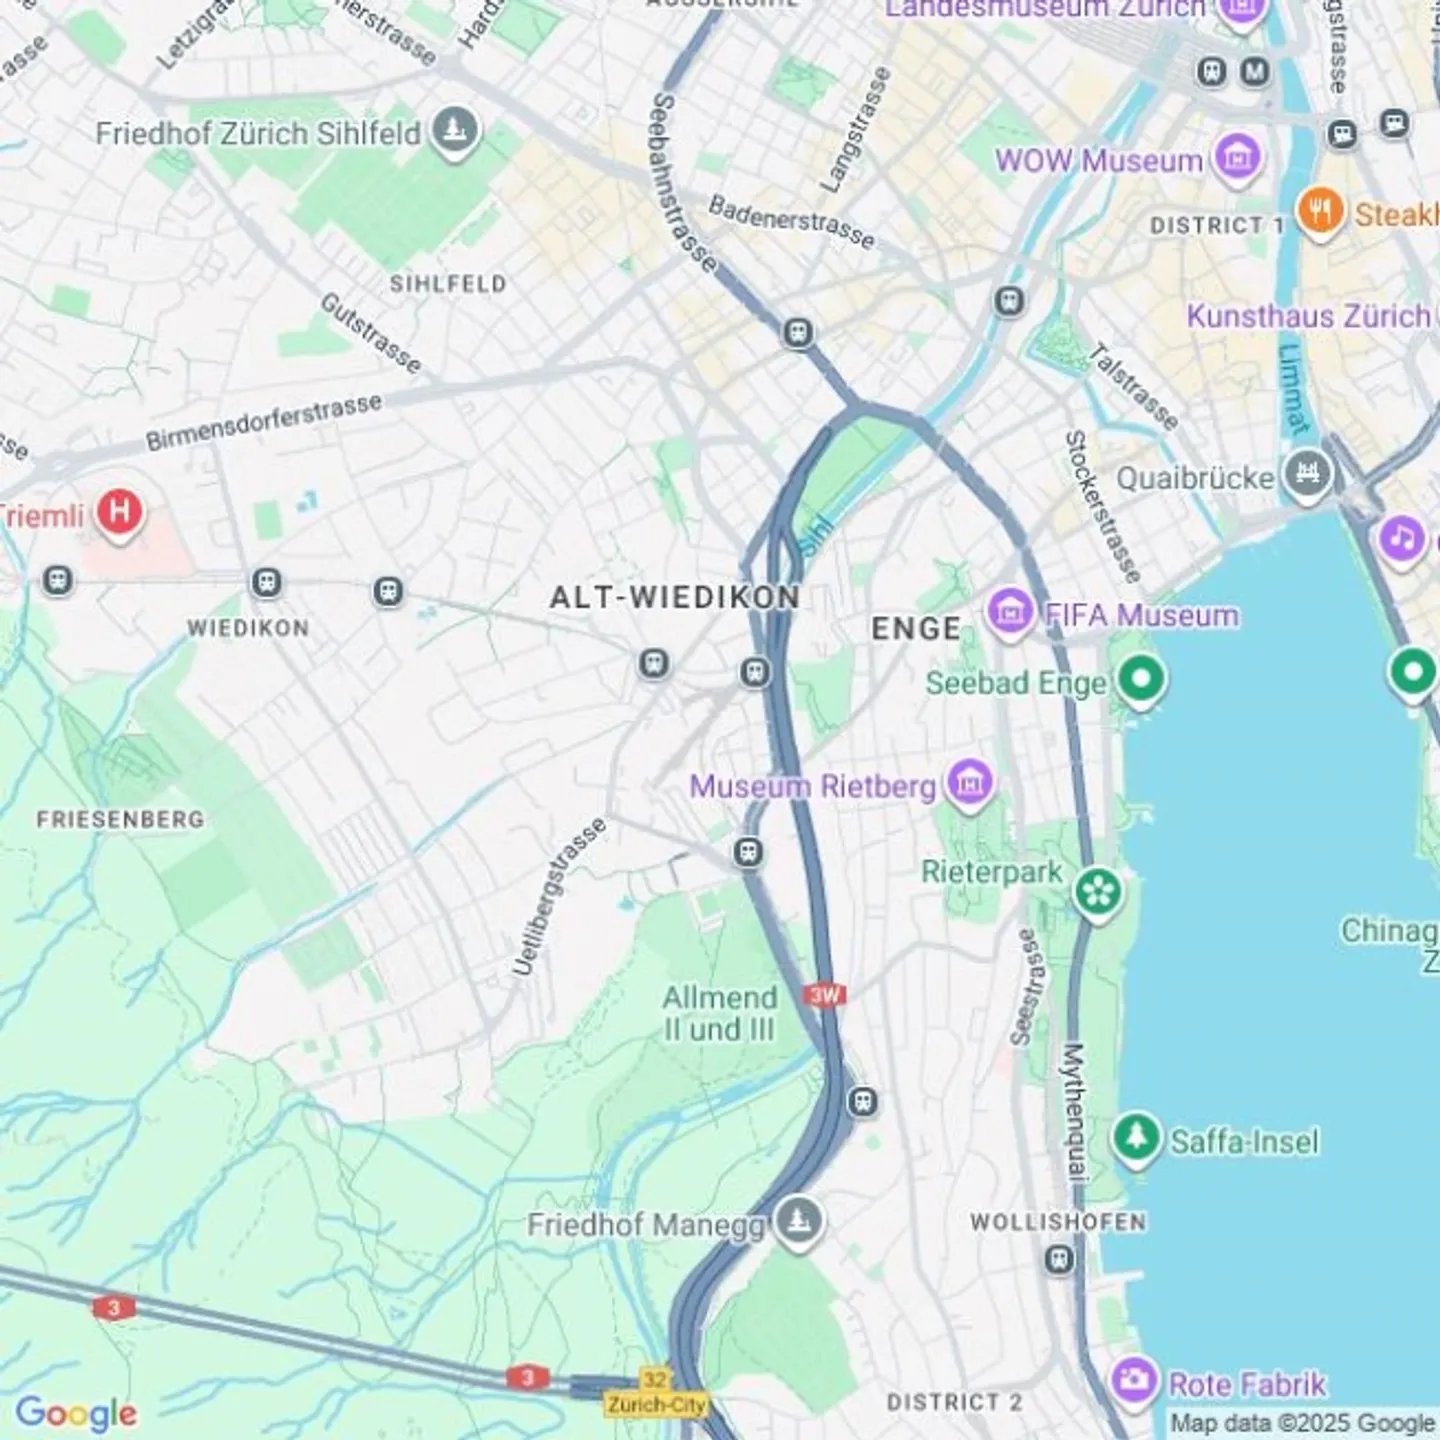Select the WOW Museum pin icon
Viewport: 1440px width, 1440px height.
point(1238,159)
